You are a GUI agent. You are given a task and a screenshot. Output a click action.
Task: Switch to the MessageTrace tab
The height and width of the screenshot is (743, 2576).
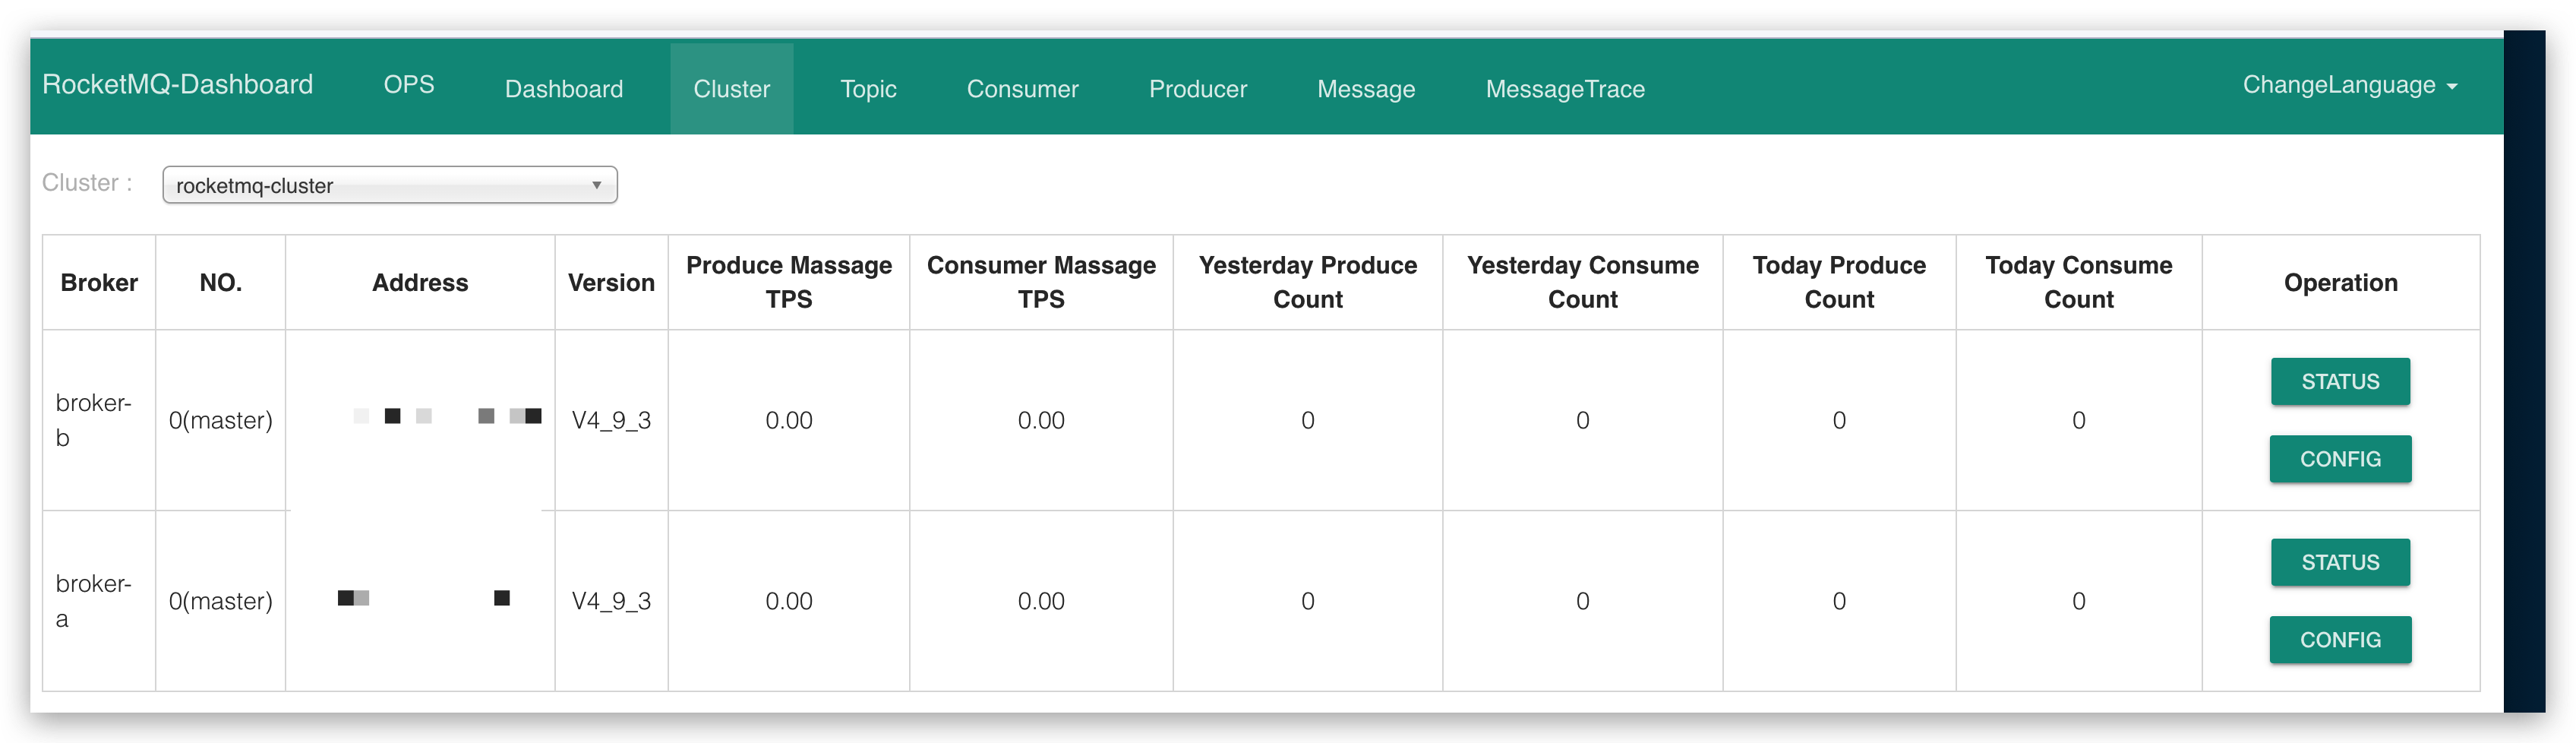point(1565,89)
